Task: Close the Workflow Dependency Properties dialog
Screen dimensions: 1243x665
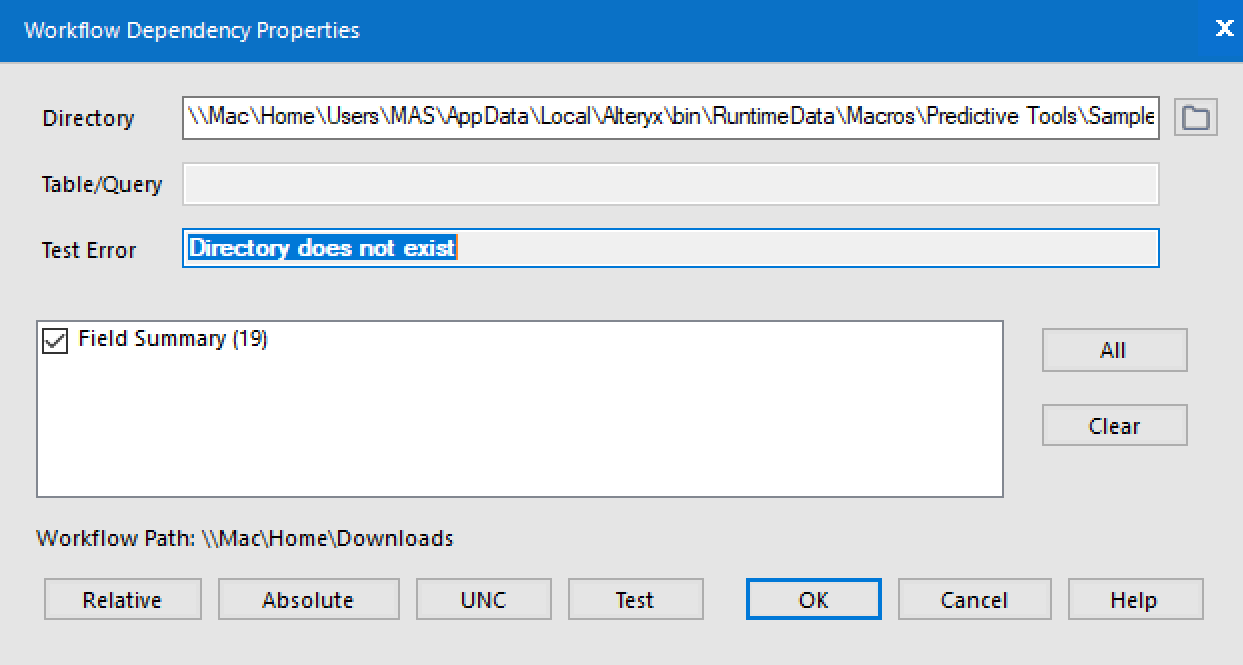Action: pyautogui.click(x=1224, y=29)
